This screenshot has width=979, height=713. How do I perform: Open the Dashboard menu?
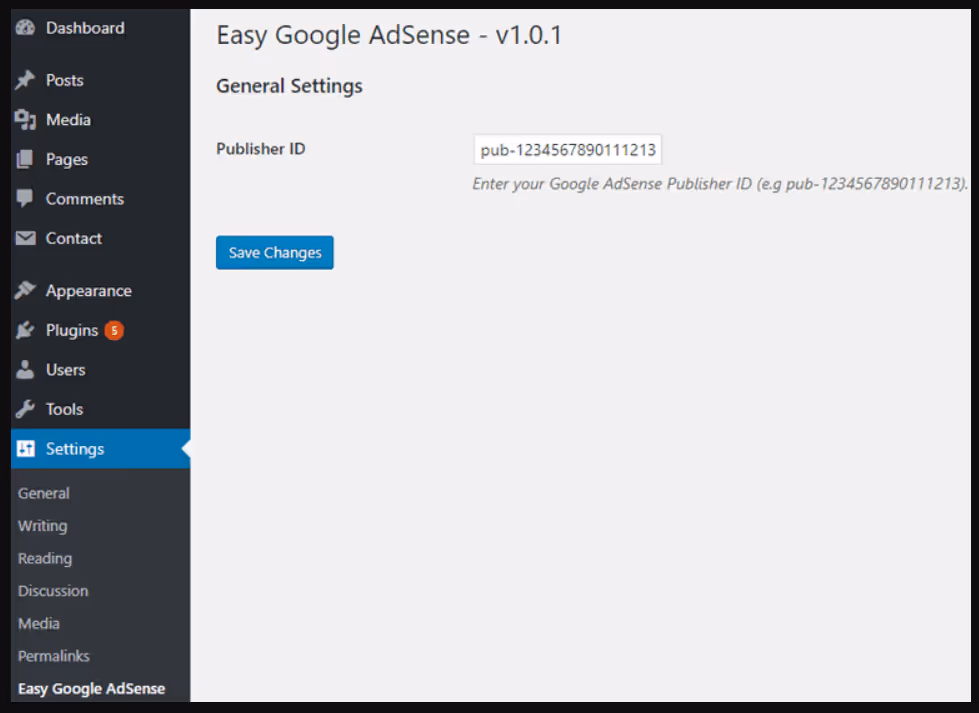click(x=85, y=28)
